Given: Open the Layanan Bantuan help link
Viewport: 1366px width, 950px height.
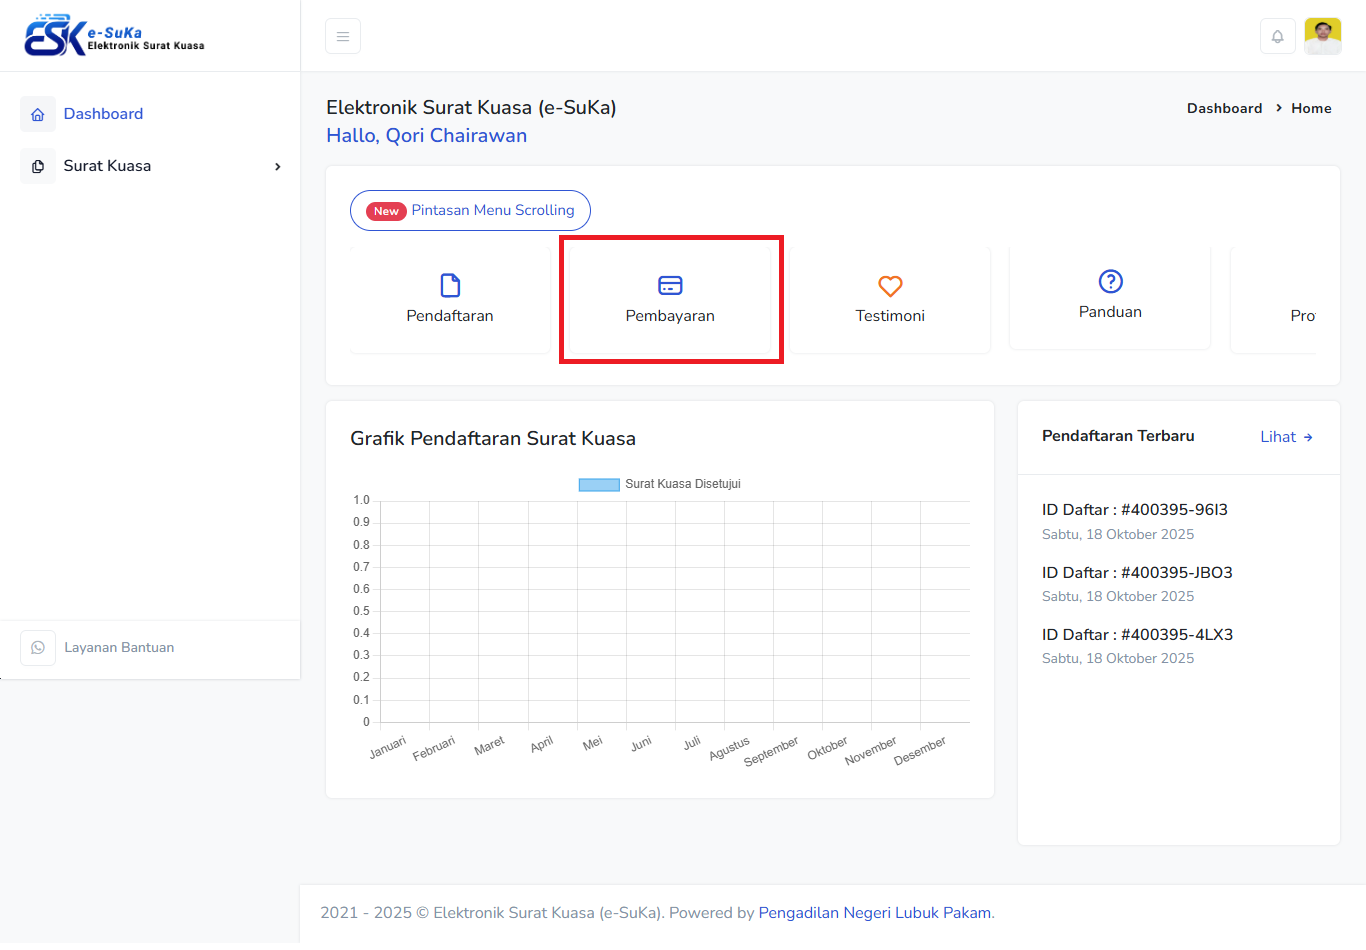Looking at the screenshot, I should pos(119,648).
